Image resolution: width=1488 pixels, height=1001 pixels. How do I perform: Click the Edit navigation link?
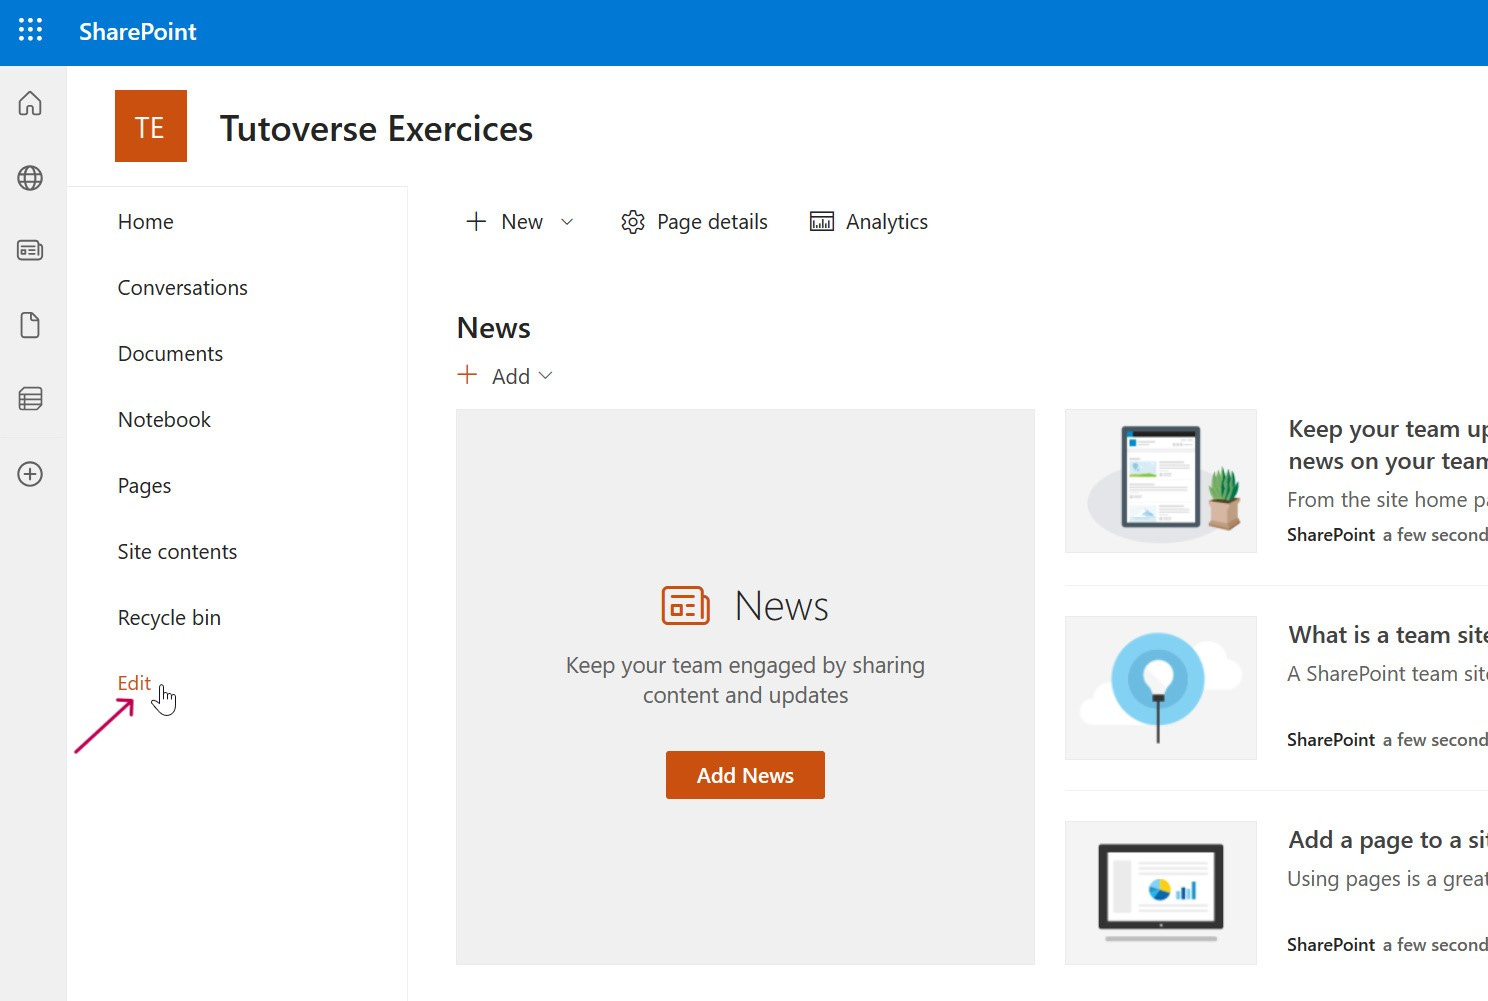coord(134,683)
